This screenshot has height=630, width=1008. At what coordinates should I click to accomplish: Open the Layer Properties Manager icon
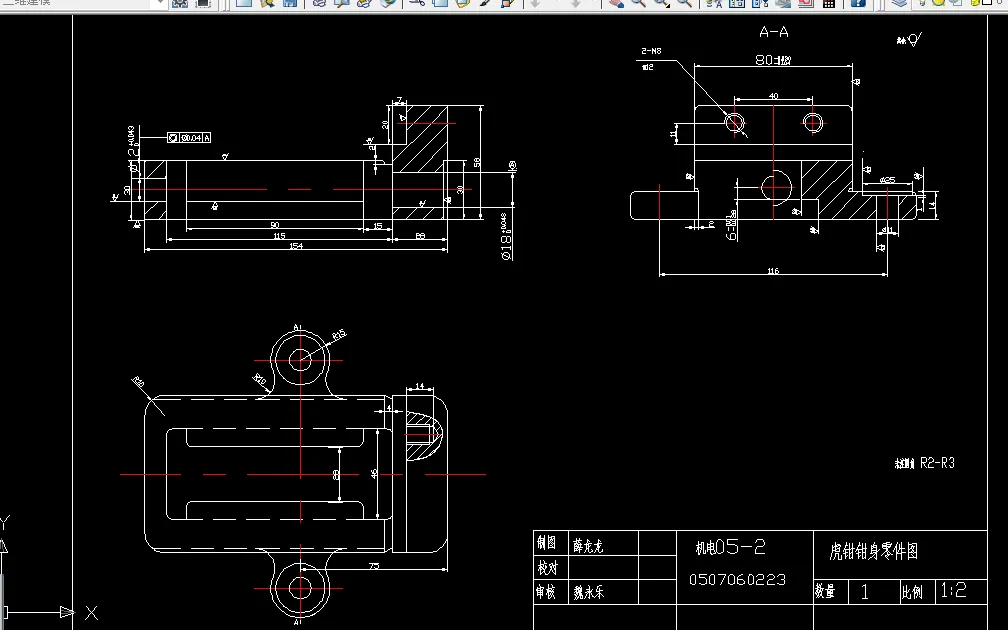(899, 3)
